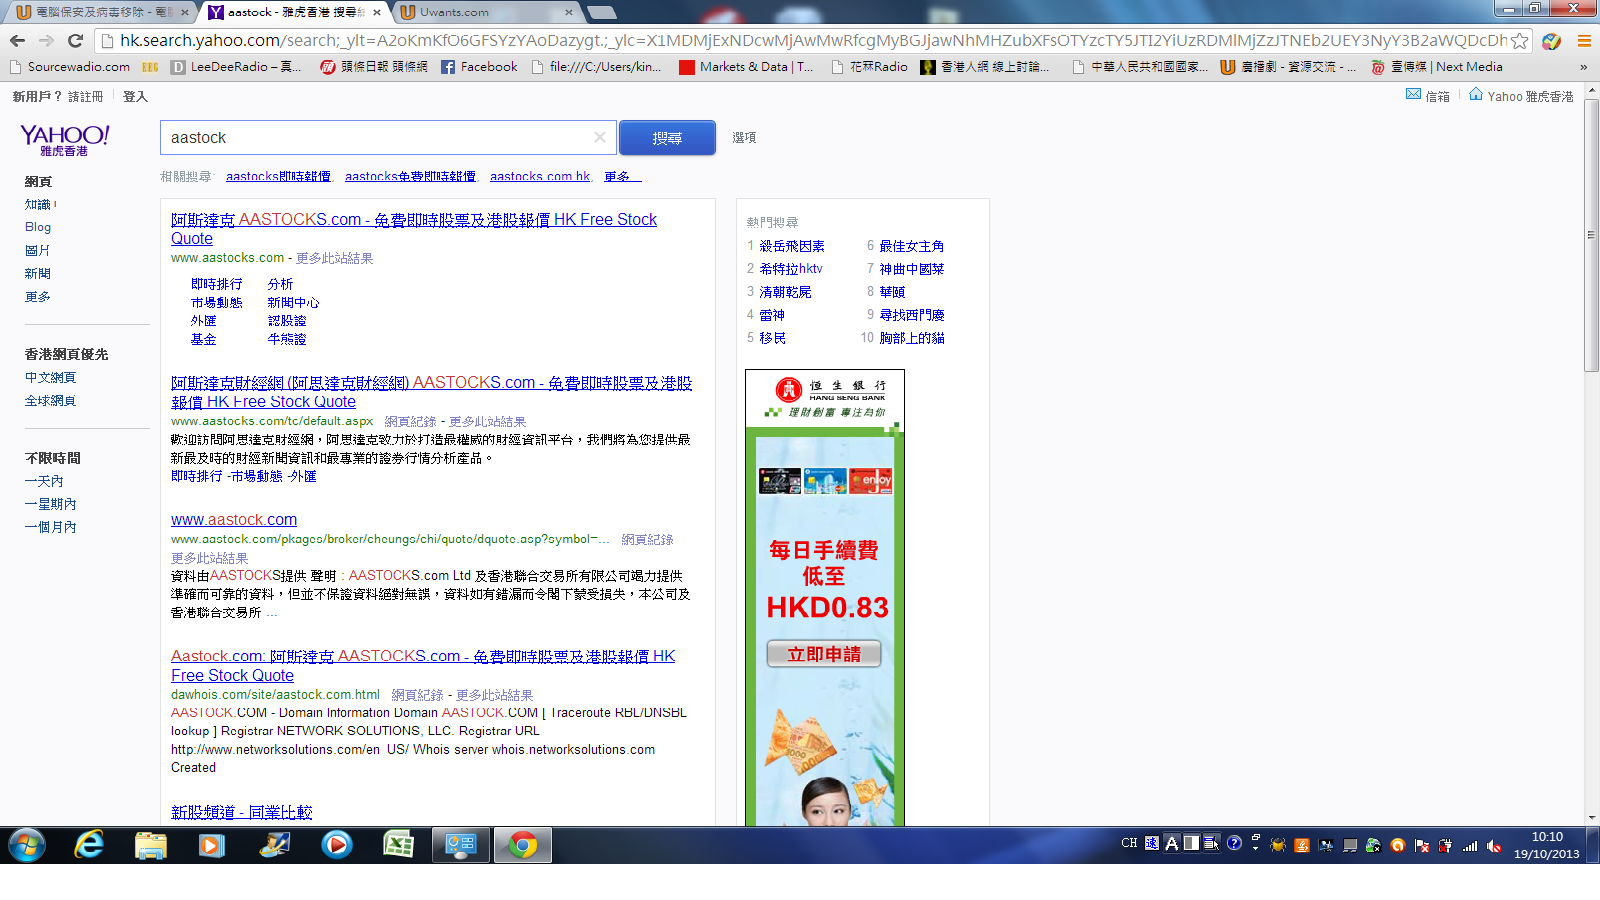The height and width of the screenshot is (900, 1600).
Task: Switch to Chrome in the taskbar
Action: click(522, 845)
